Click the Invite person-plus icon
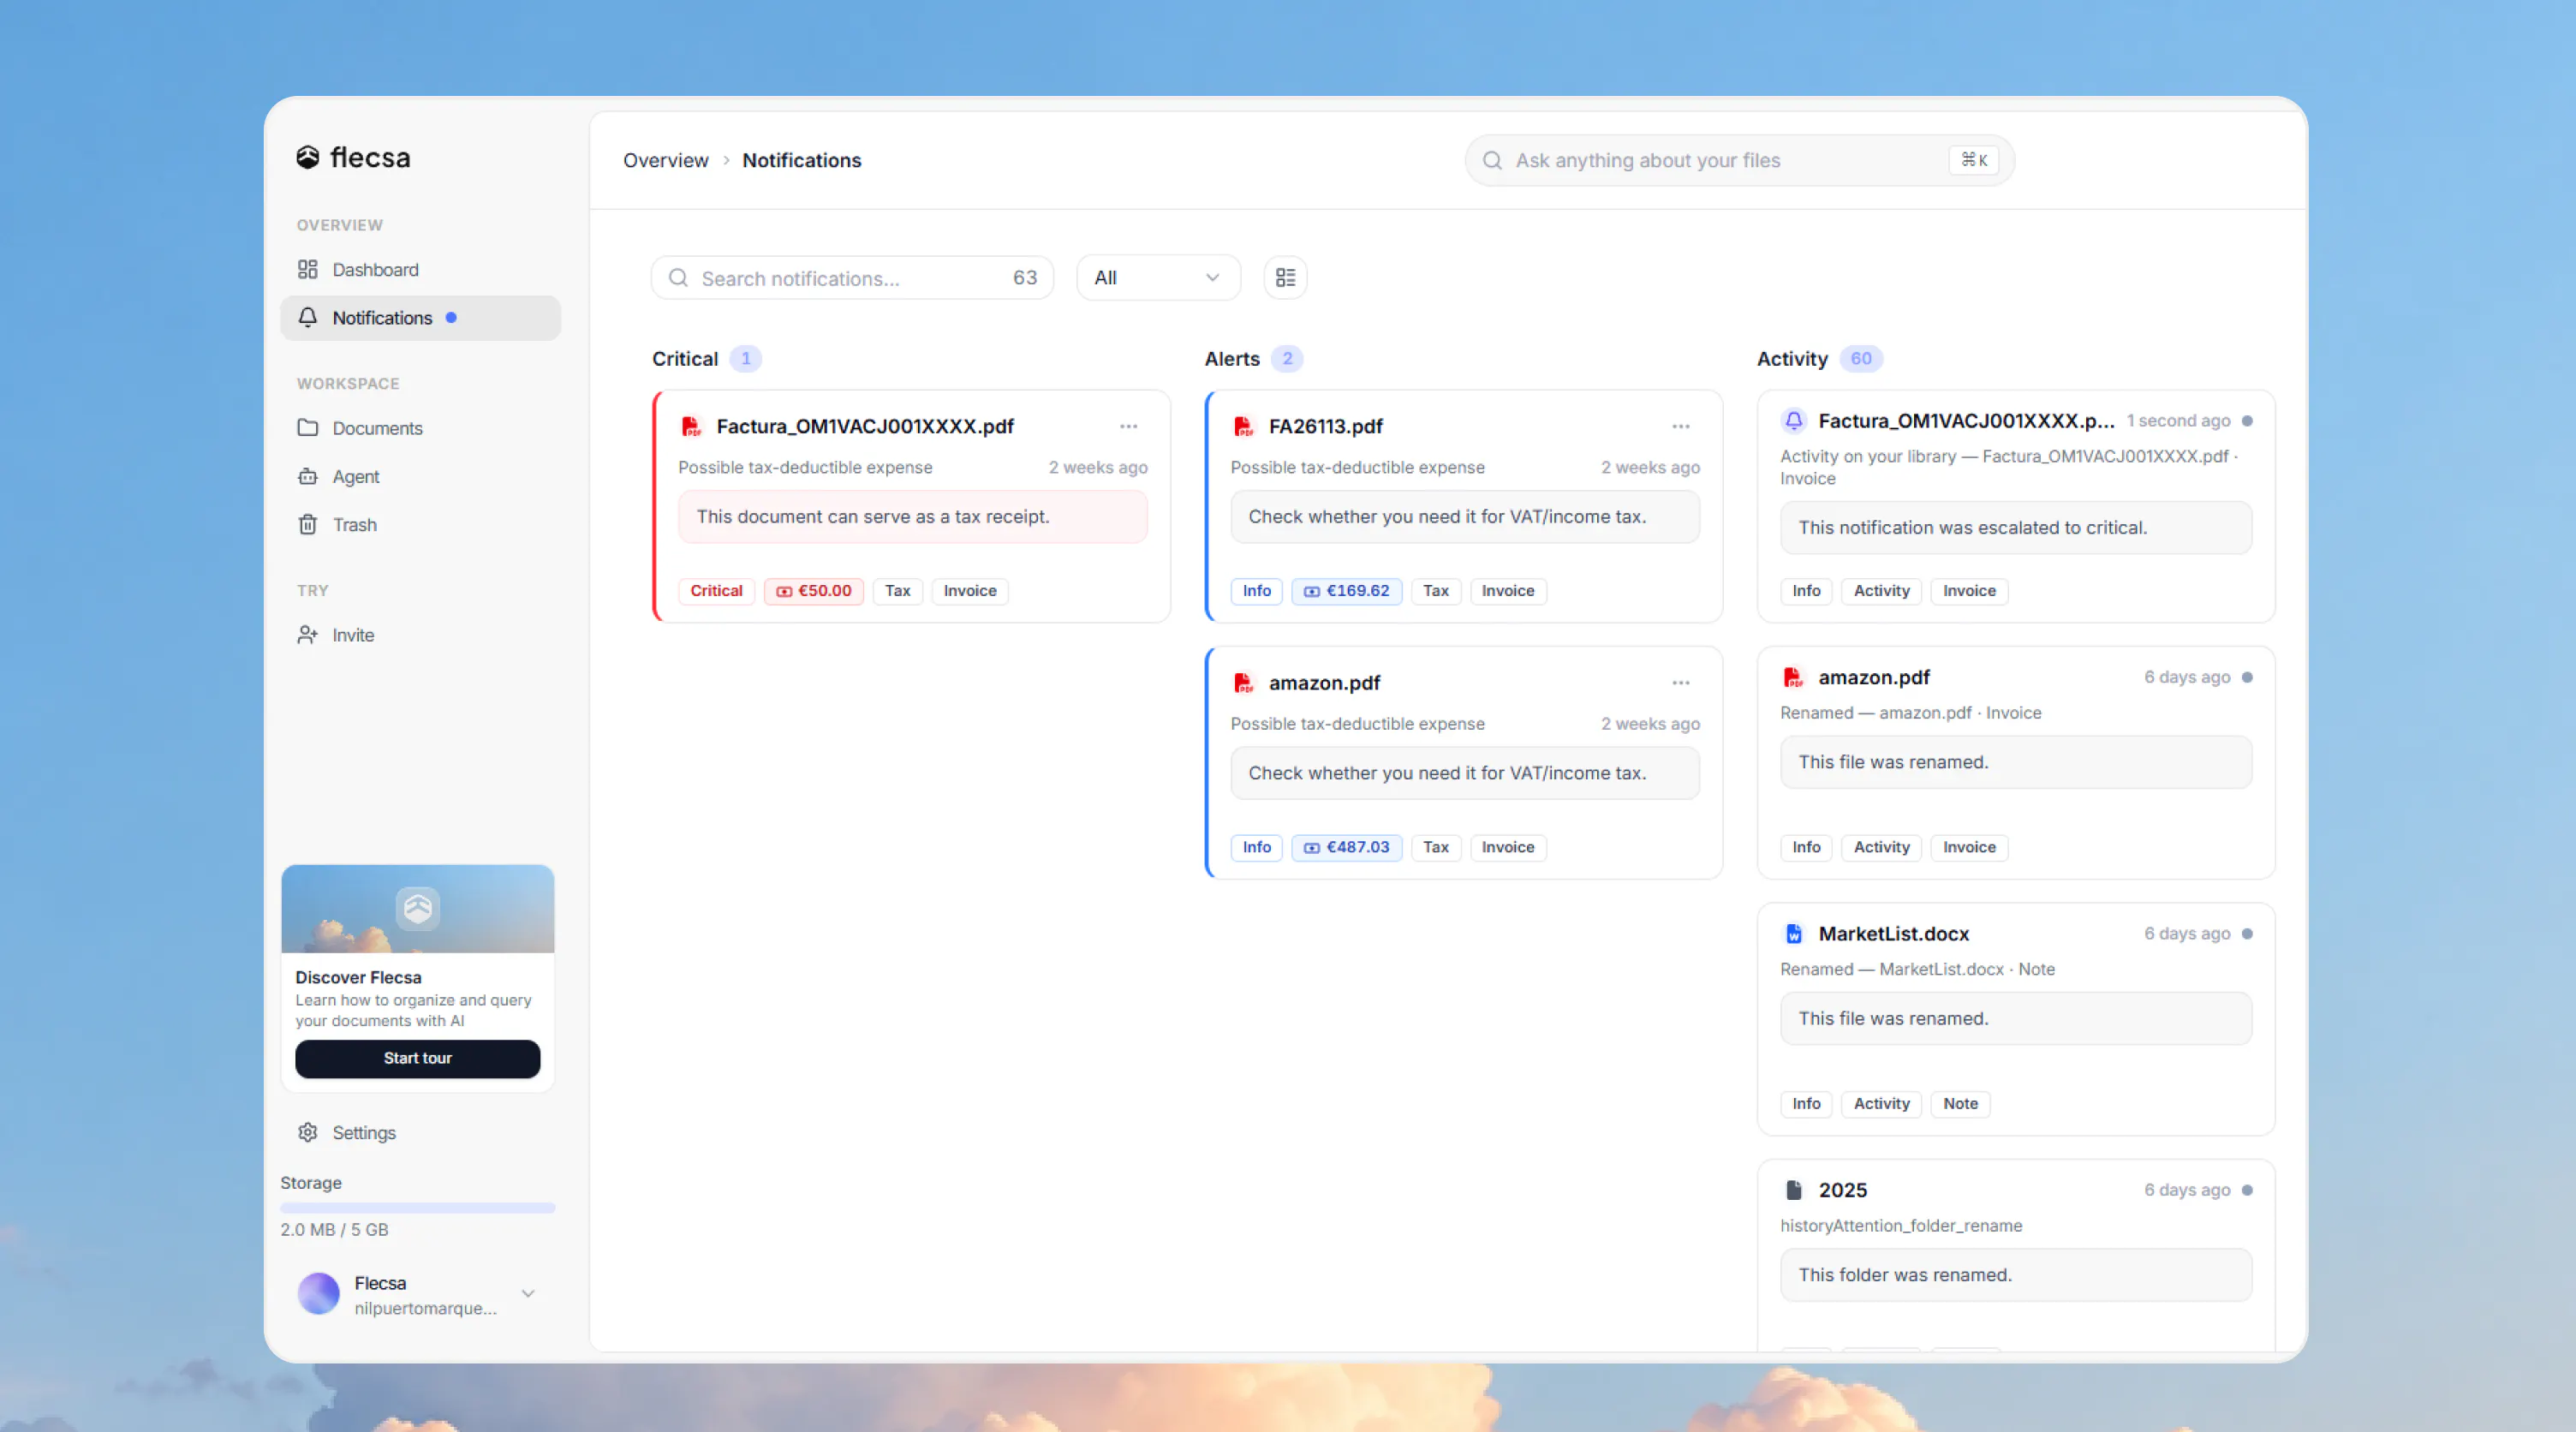The height and width of the screenshot is (1432, 2576). pyautogui.click(x=308, y=634)
